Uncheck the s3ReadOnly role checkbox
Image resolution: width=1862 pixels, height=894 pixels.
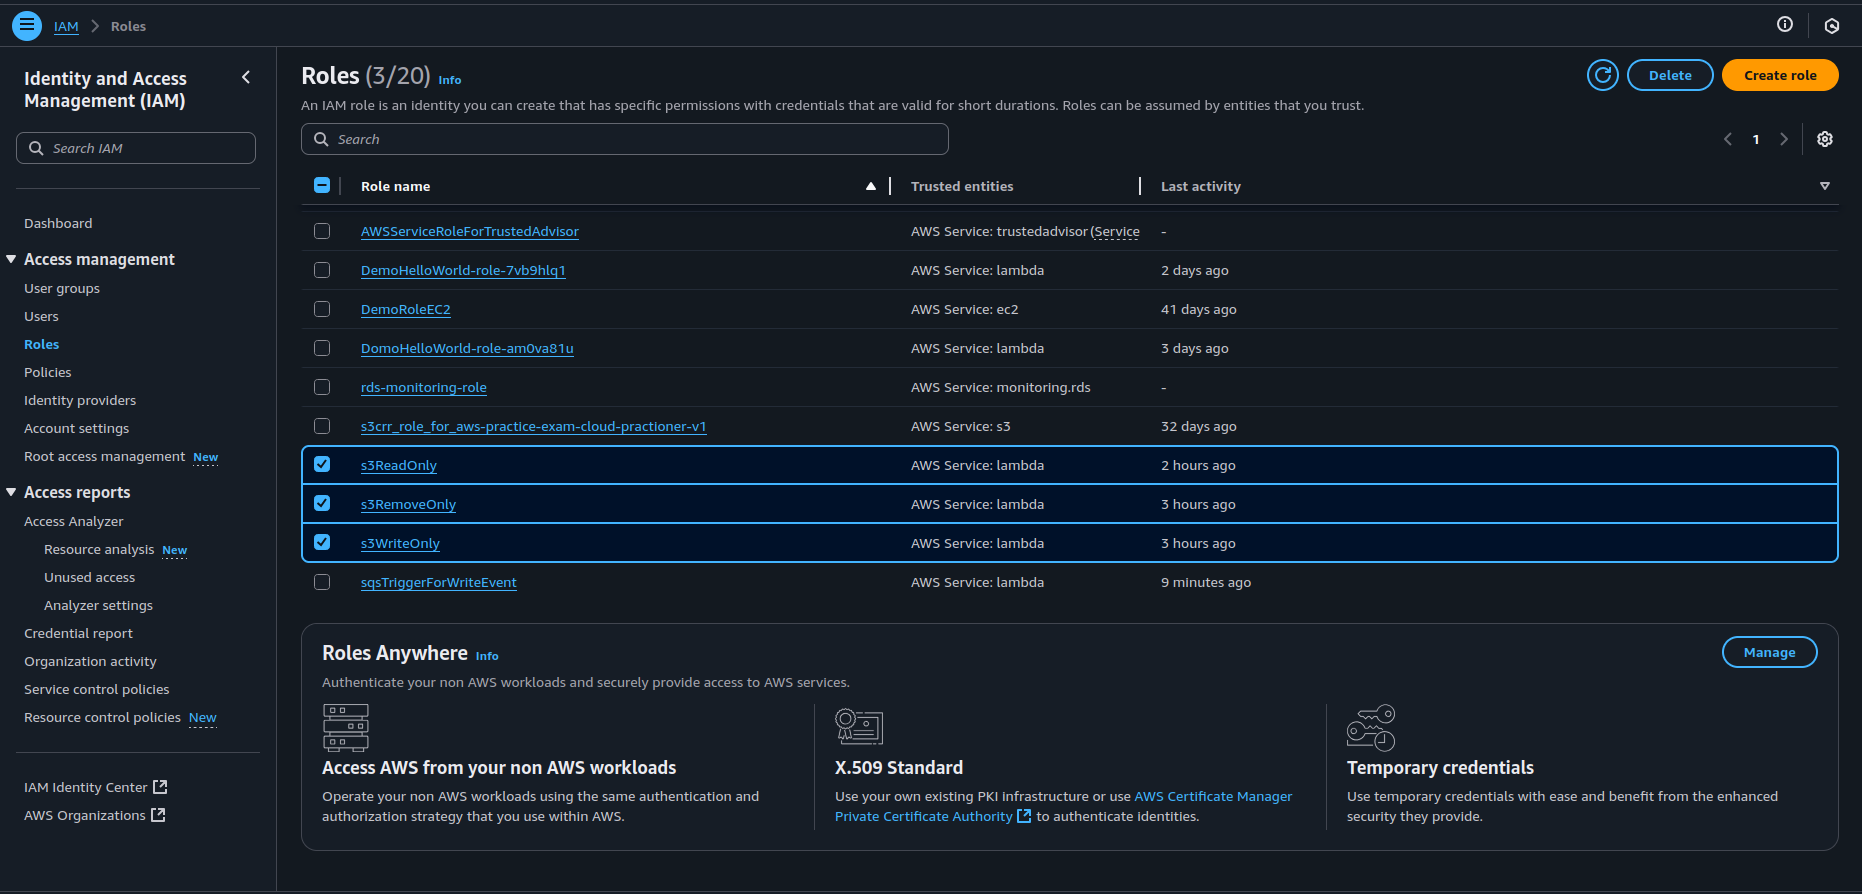click(x=322, y=465)
